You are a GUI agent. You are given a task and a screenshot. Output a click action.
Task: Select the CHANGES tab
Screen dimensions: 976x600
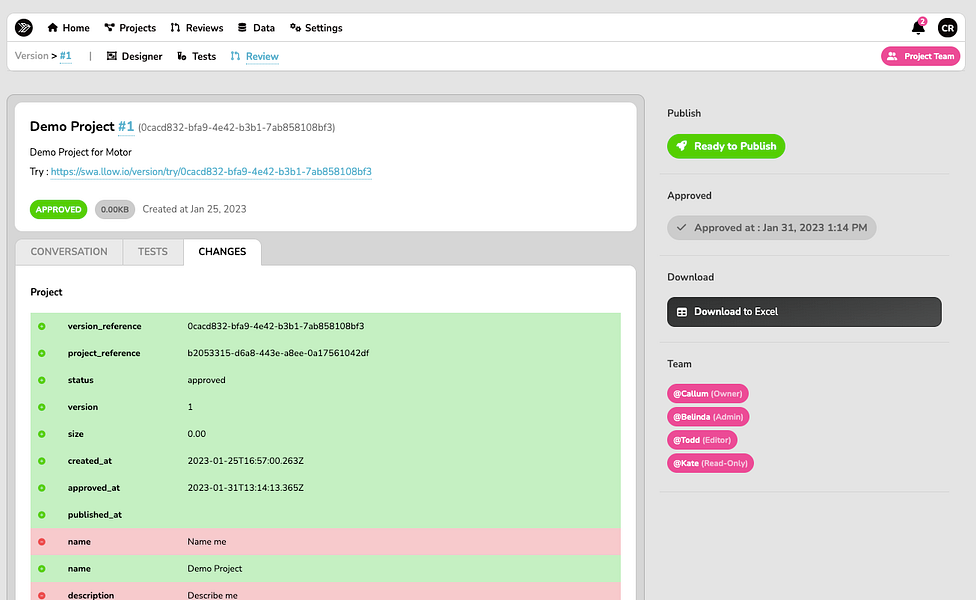click(x=222, y=251)
